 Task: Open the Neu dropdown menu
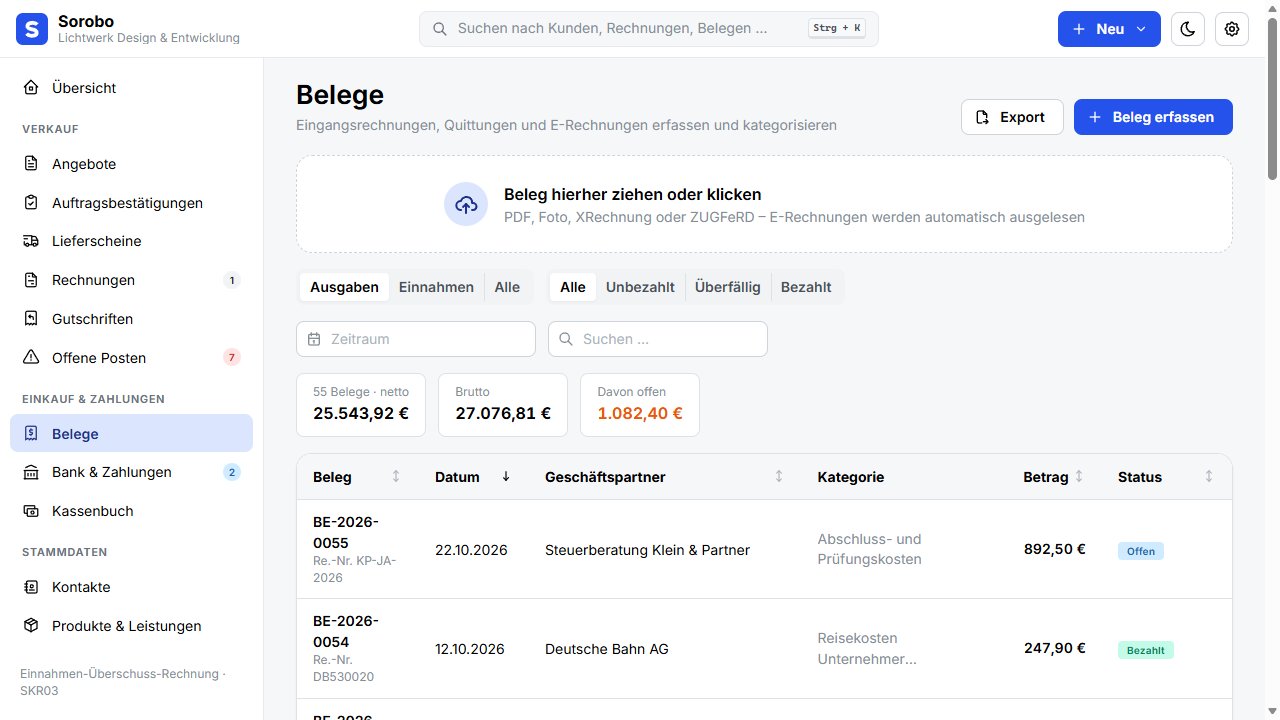[1109, 29]
